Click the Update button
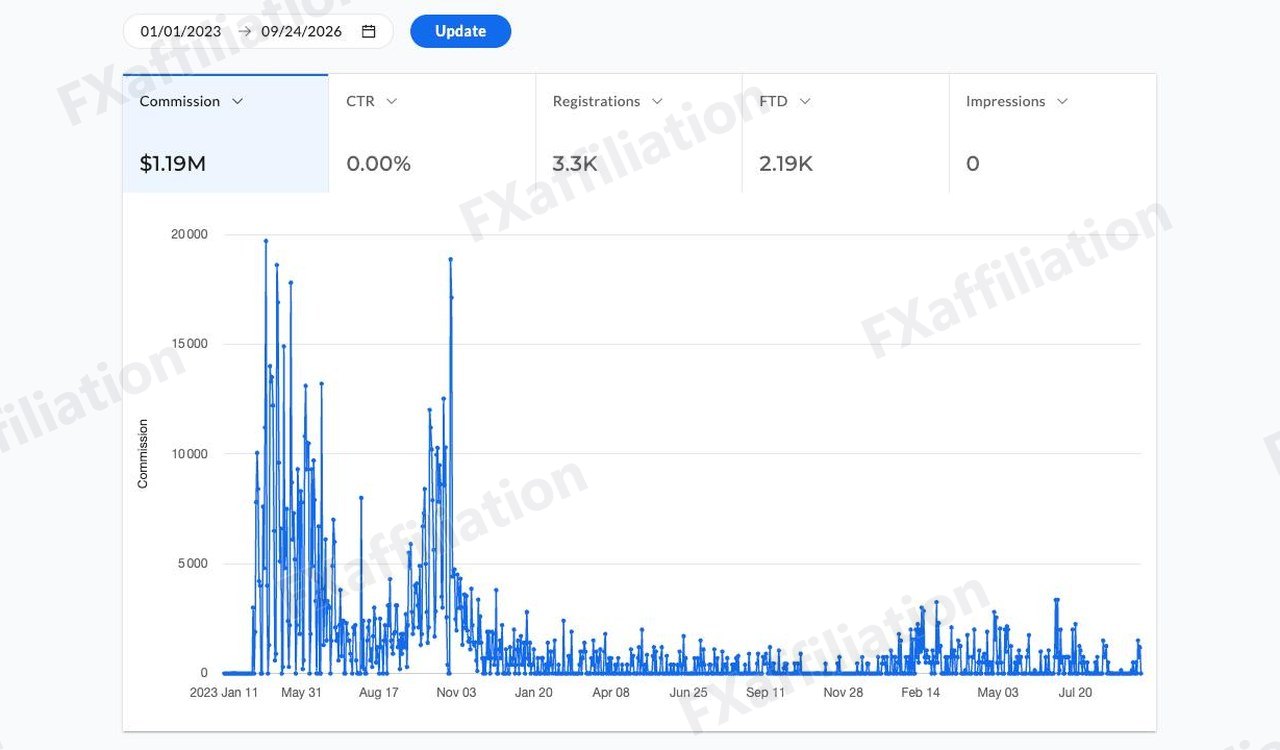 click(460, 31)
